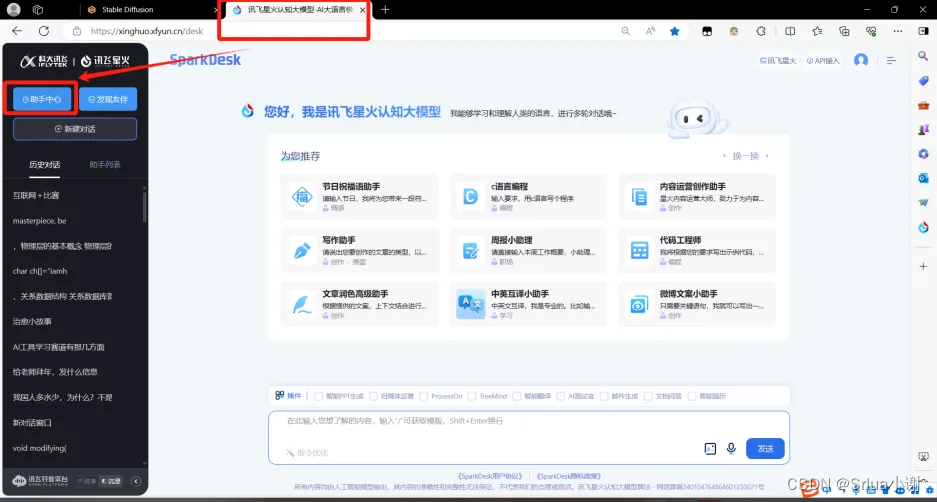Open the 讯飞星火 link in header
Viewport: 937px width, 502px height.
(777, 60)
